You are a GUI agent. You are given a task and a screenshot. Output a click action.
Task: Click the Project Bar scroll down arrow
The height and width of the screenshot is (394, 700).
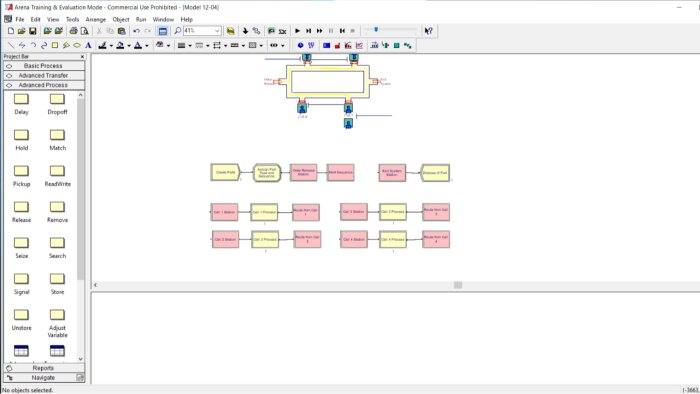[80, 359]
